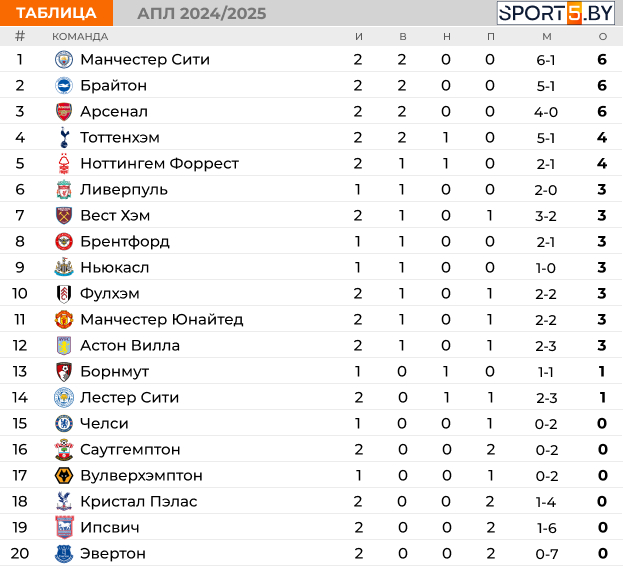Click the Everton crest icon
Viewport: 623px width, 574px height.
[x=64, y=553]
